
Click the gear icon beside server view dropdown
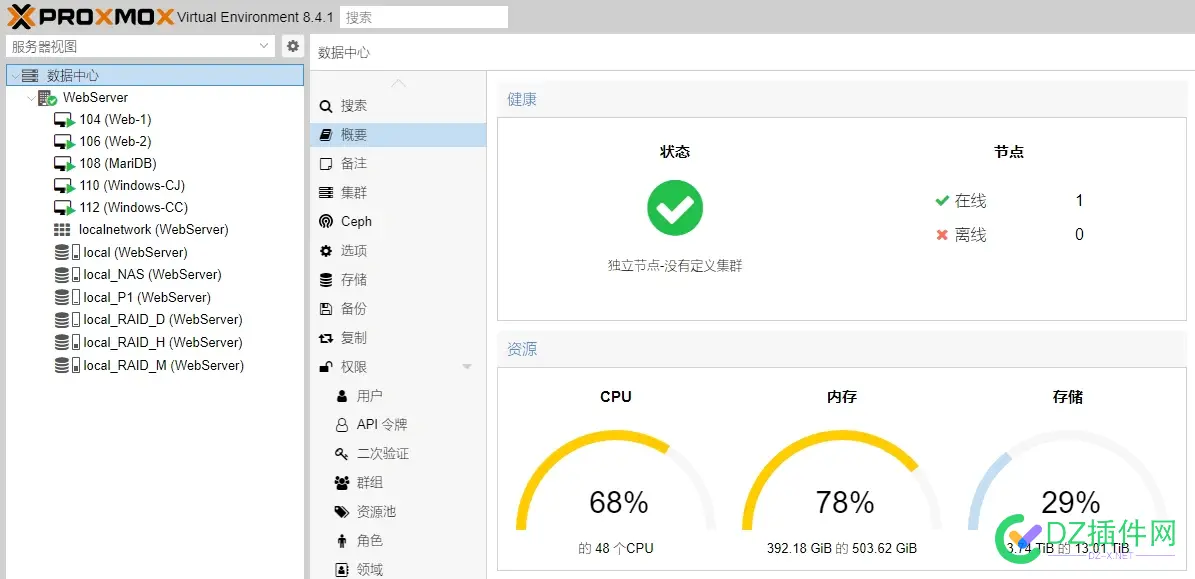(293, 46)
